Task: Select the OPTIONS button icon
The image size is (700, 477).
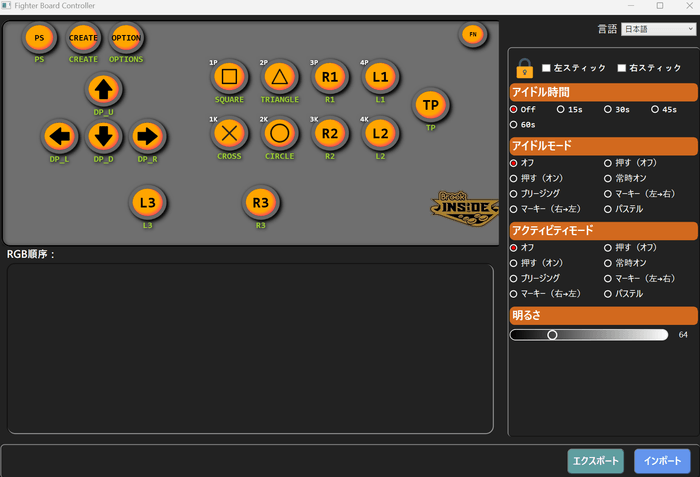Action: 126,38
